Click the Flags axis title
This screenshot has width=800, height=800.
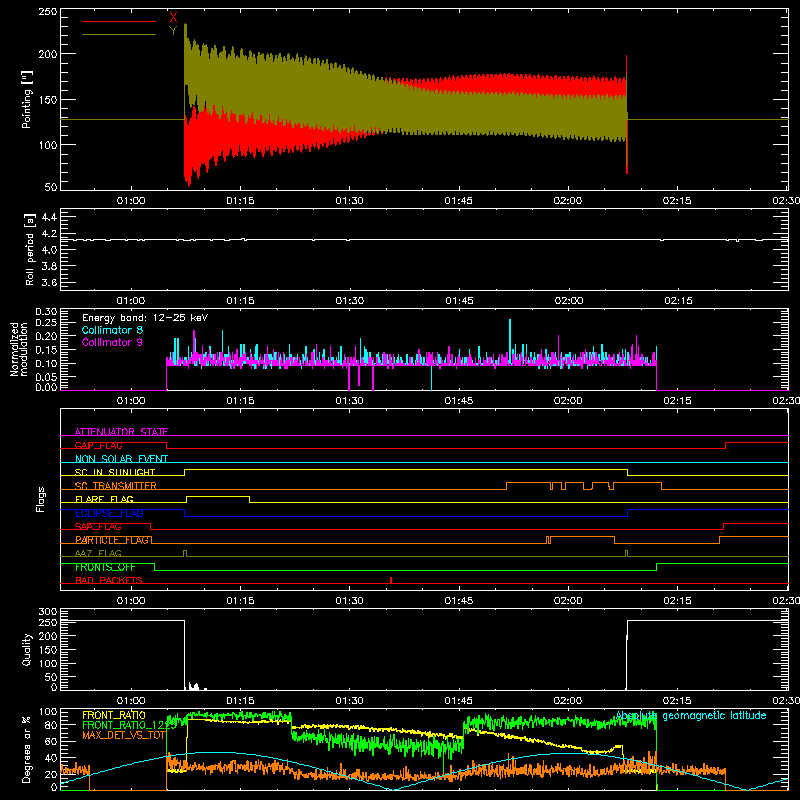(x=40, y=499)
